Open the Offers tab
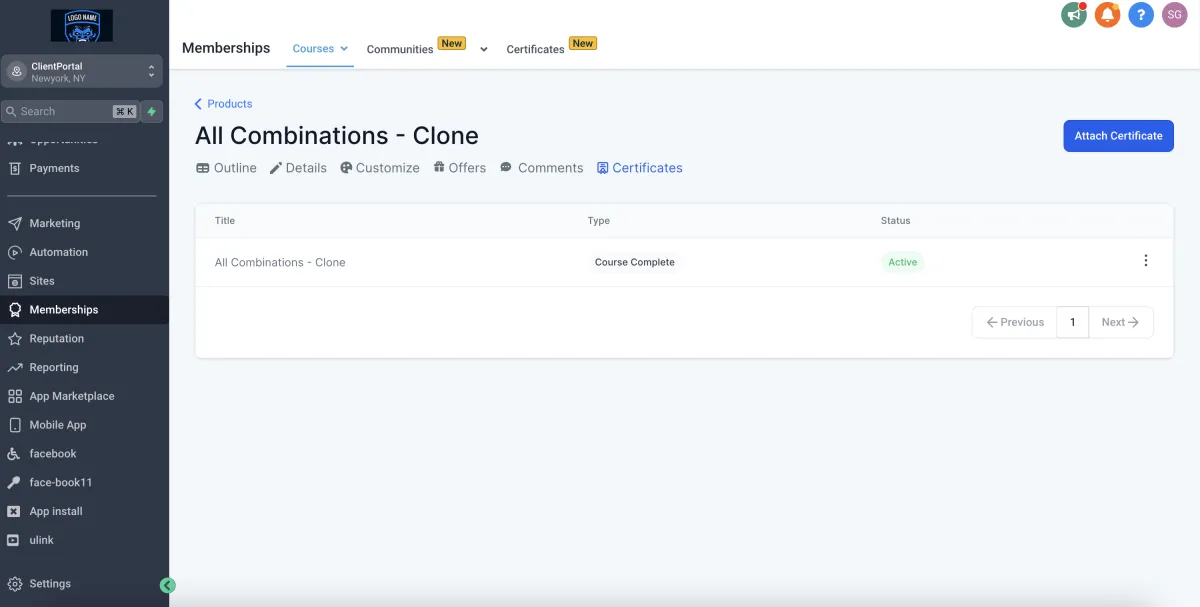Screen dimensions: 1200x607 tap(459, 168)
